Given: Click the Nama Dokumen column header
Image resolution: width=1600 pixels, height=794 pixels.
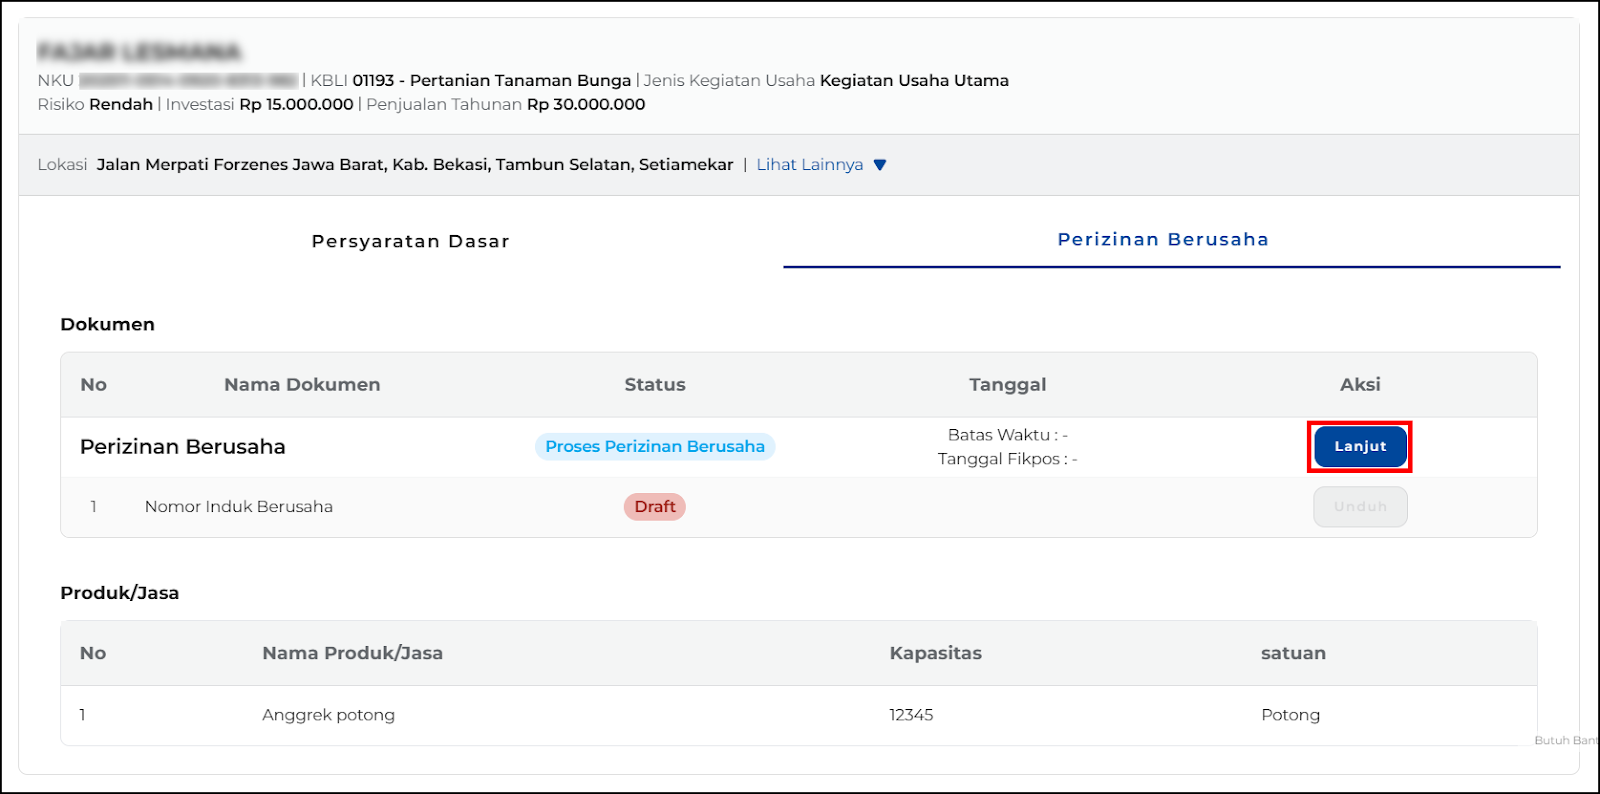Looking at the screenshot, I should pyautogui.click(x=302, y=385).
